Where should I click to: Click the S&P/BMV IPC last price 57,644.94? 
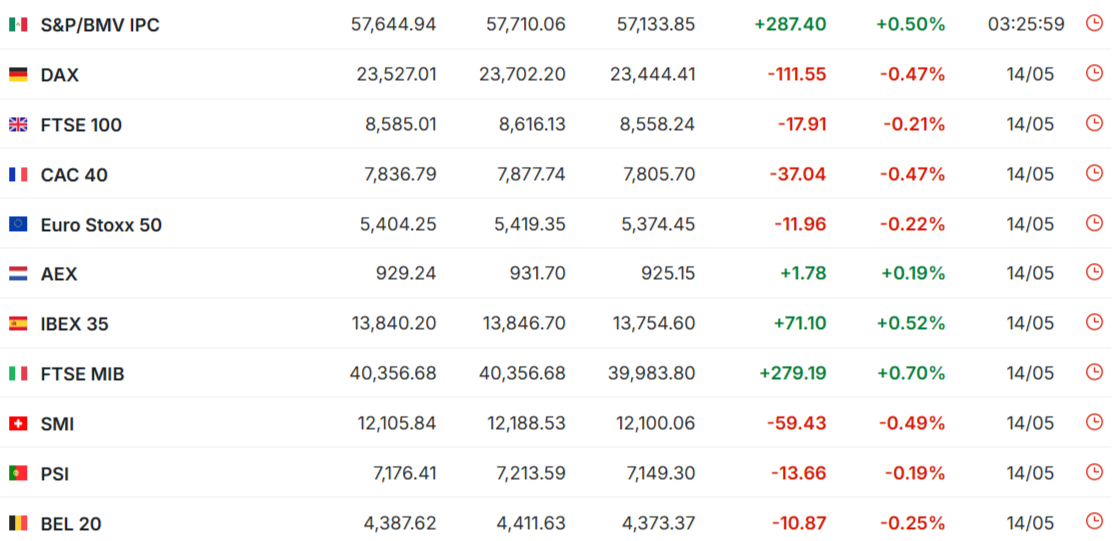[393, 24]
